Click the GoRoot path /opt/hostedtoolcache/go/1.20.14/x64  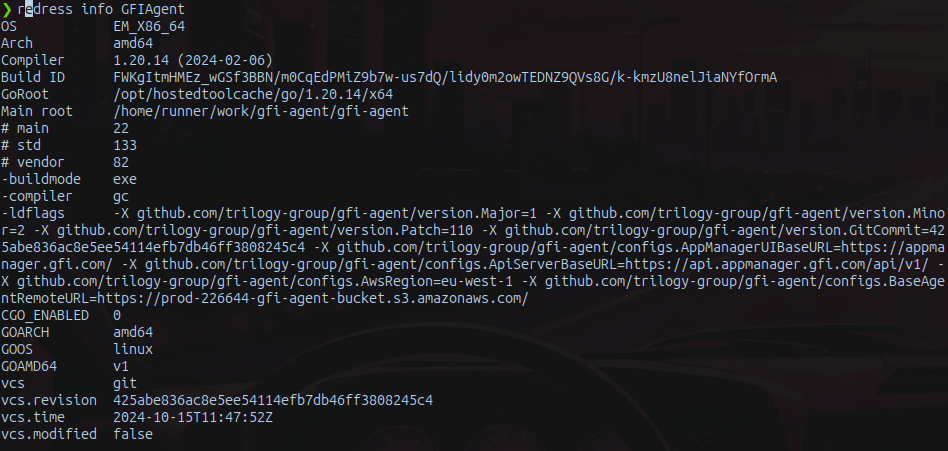(253, 94)
